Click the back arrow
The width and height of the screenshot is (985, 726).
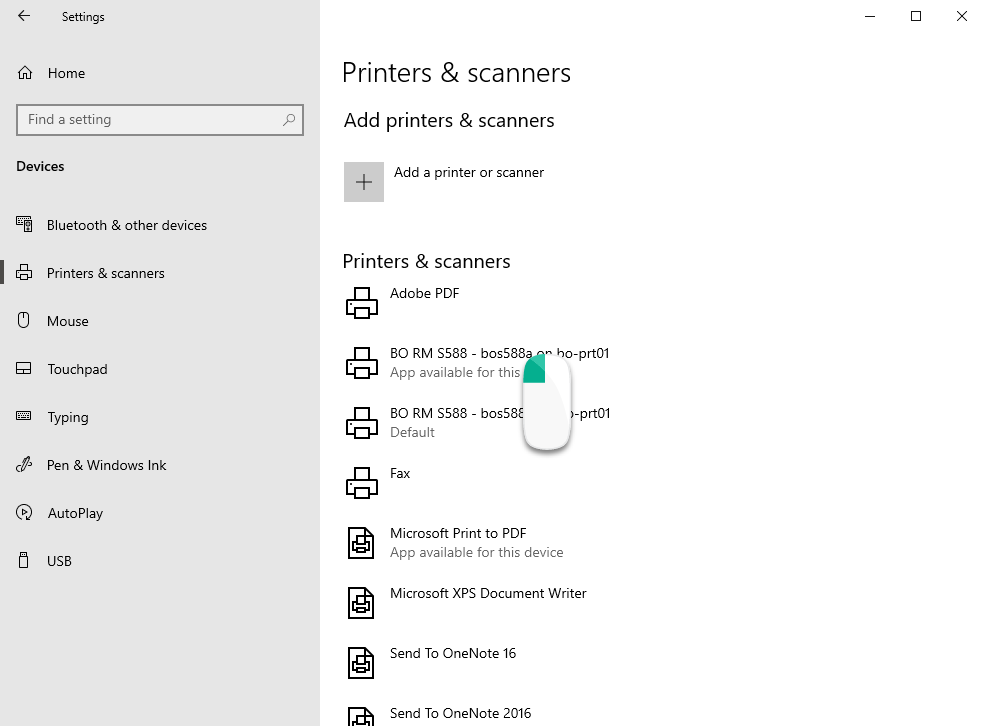[23, 16]
